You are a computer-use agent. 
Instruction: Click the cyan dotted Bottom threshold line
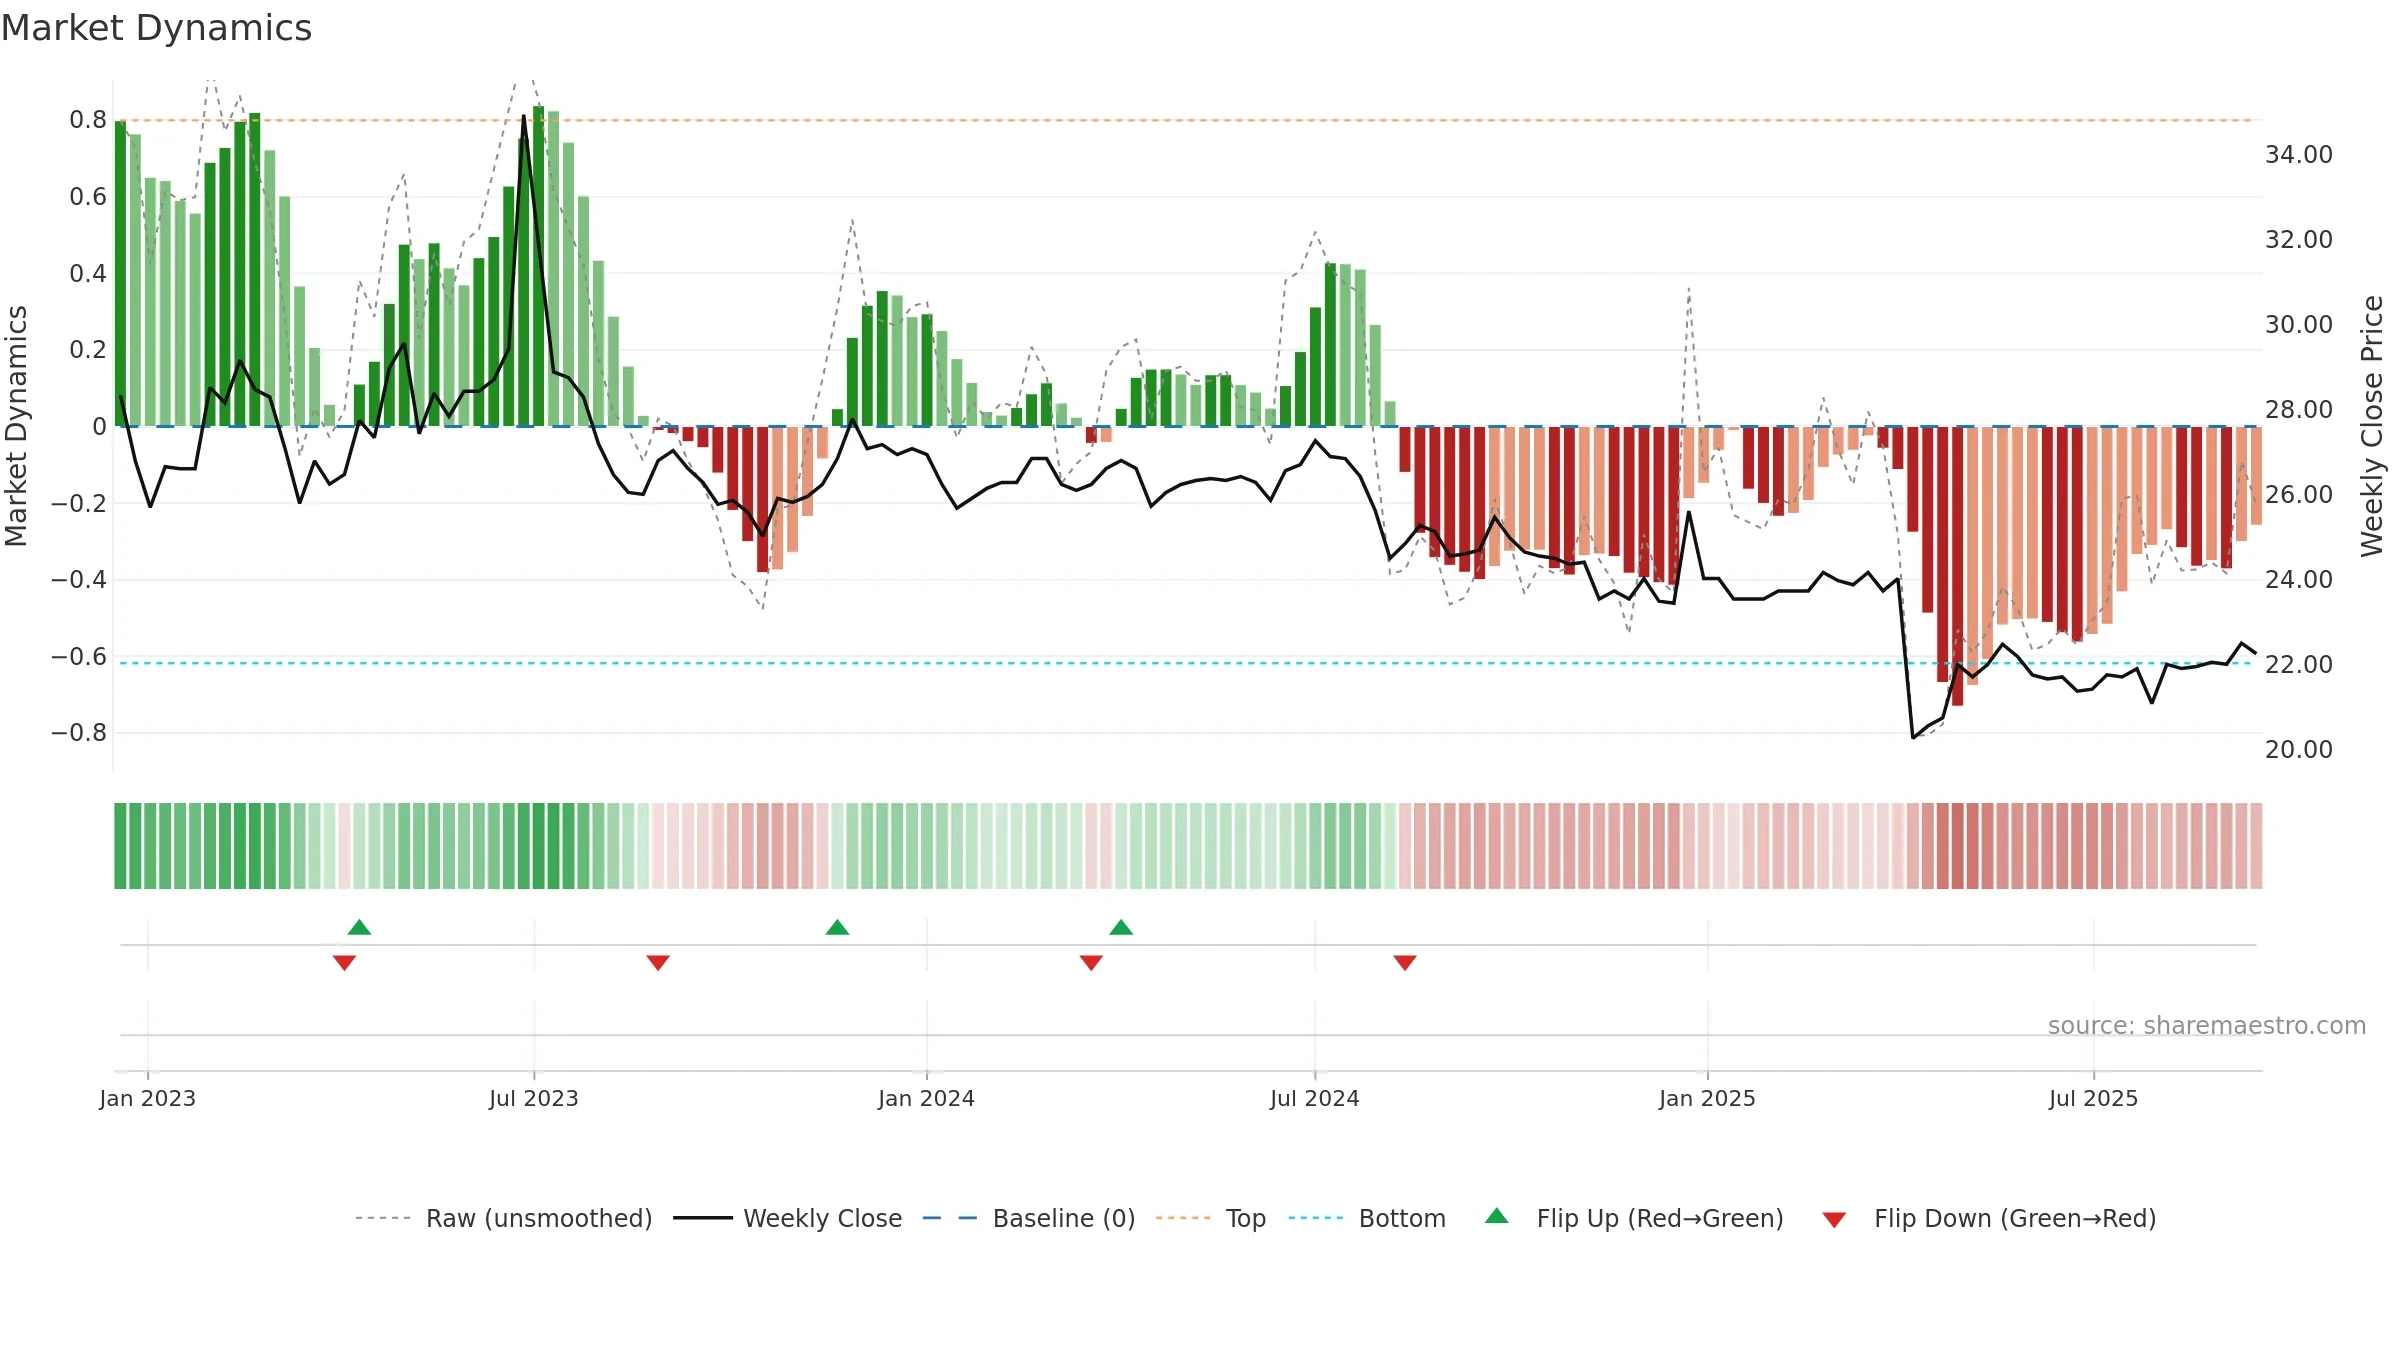[x=1187, y=663]
